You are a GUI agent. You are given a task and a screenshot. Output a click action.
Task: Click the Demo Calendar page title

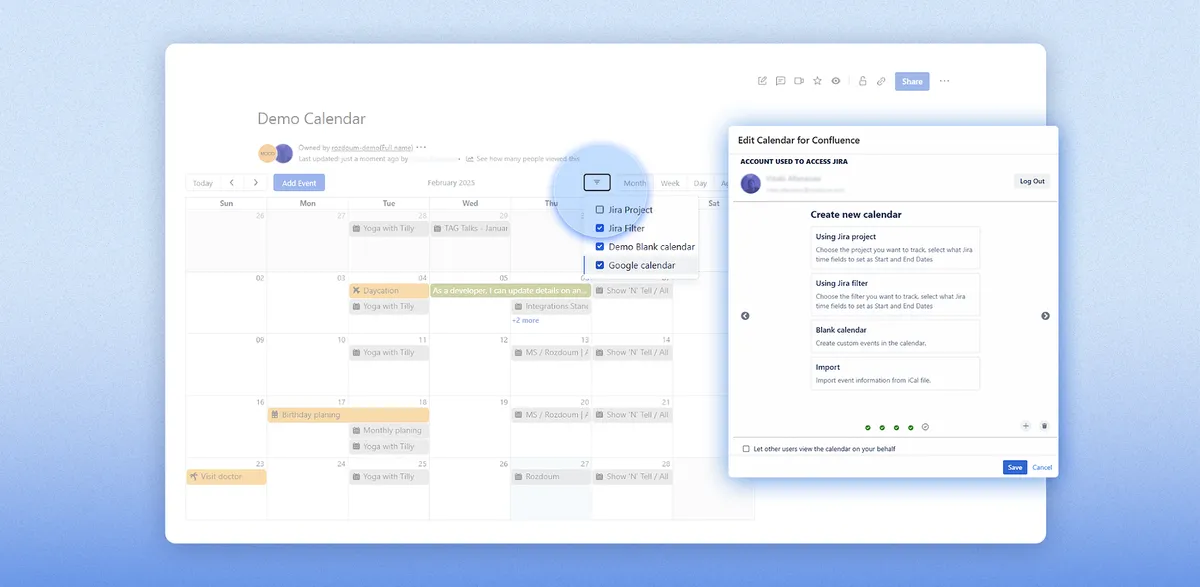311,118
